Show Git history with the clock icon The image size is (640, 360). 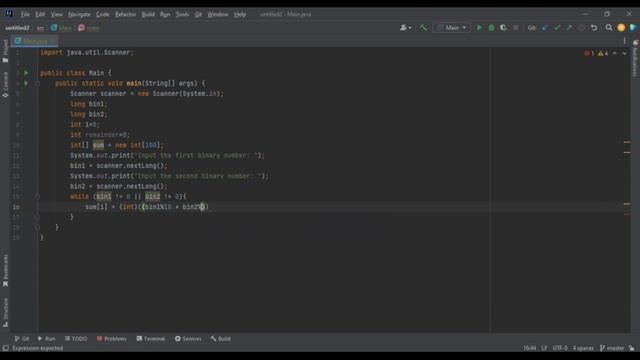(581, 28)
